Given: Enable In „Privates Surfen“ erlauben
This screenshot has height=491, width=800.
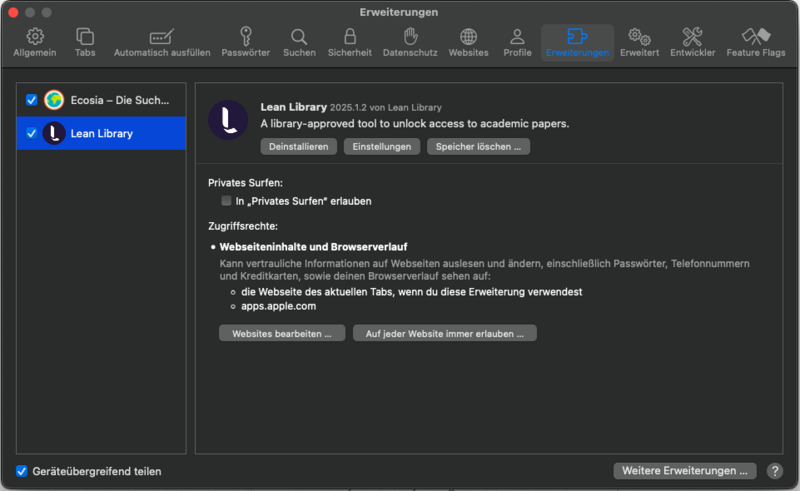Looking at the screenshot, I should 226,201.
